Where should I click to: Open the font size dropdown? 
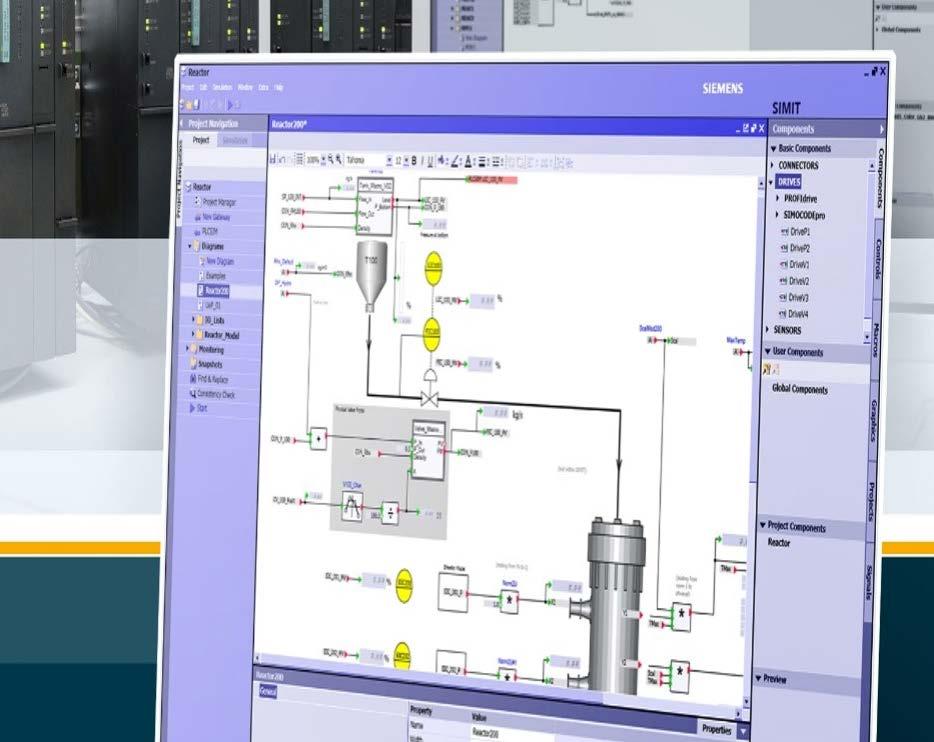tap(406, 161)
